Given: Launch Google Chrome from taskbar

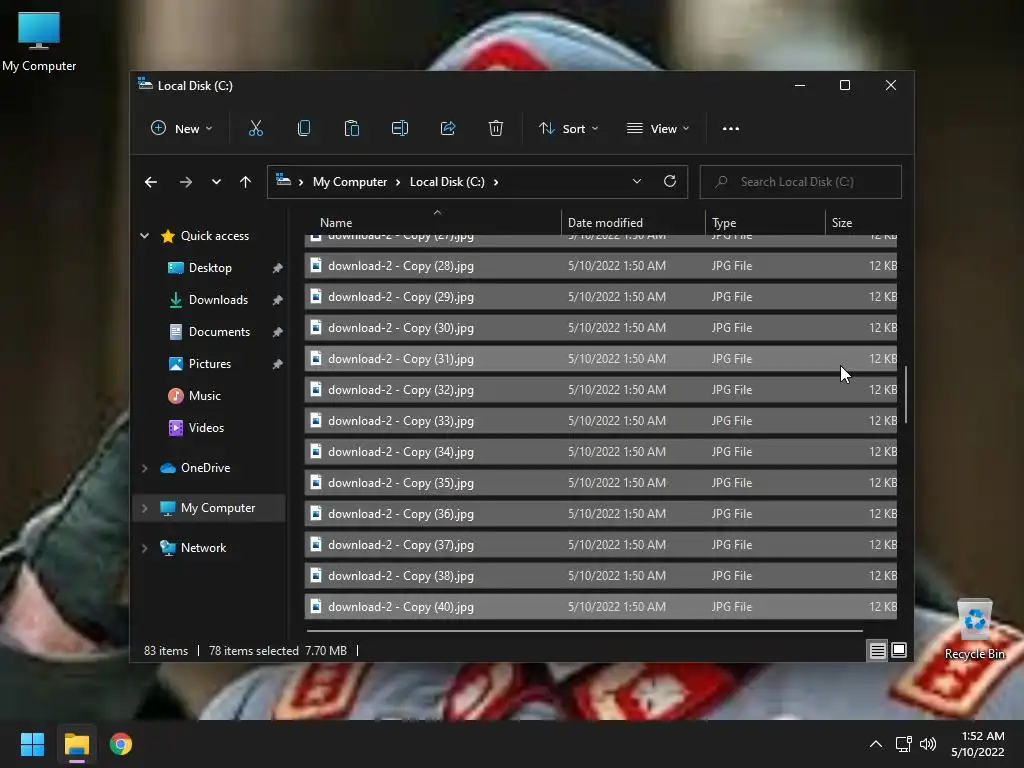Looking at the screenshot, I should [x=121, y=744].
